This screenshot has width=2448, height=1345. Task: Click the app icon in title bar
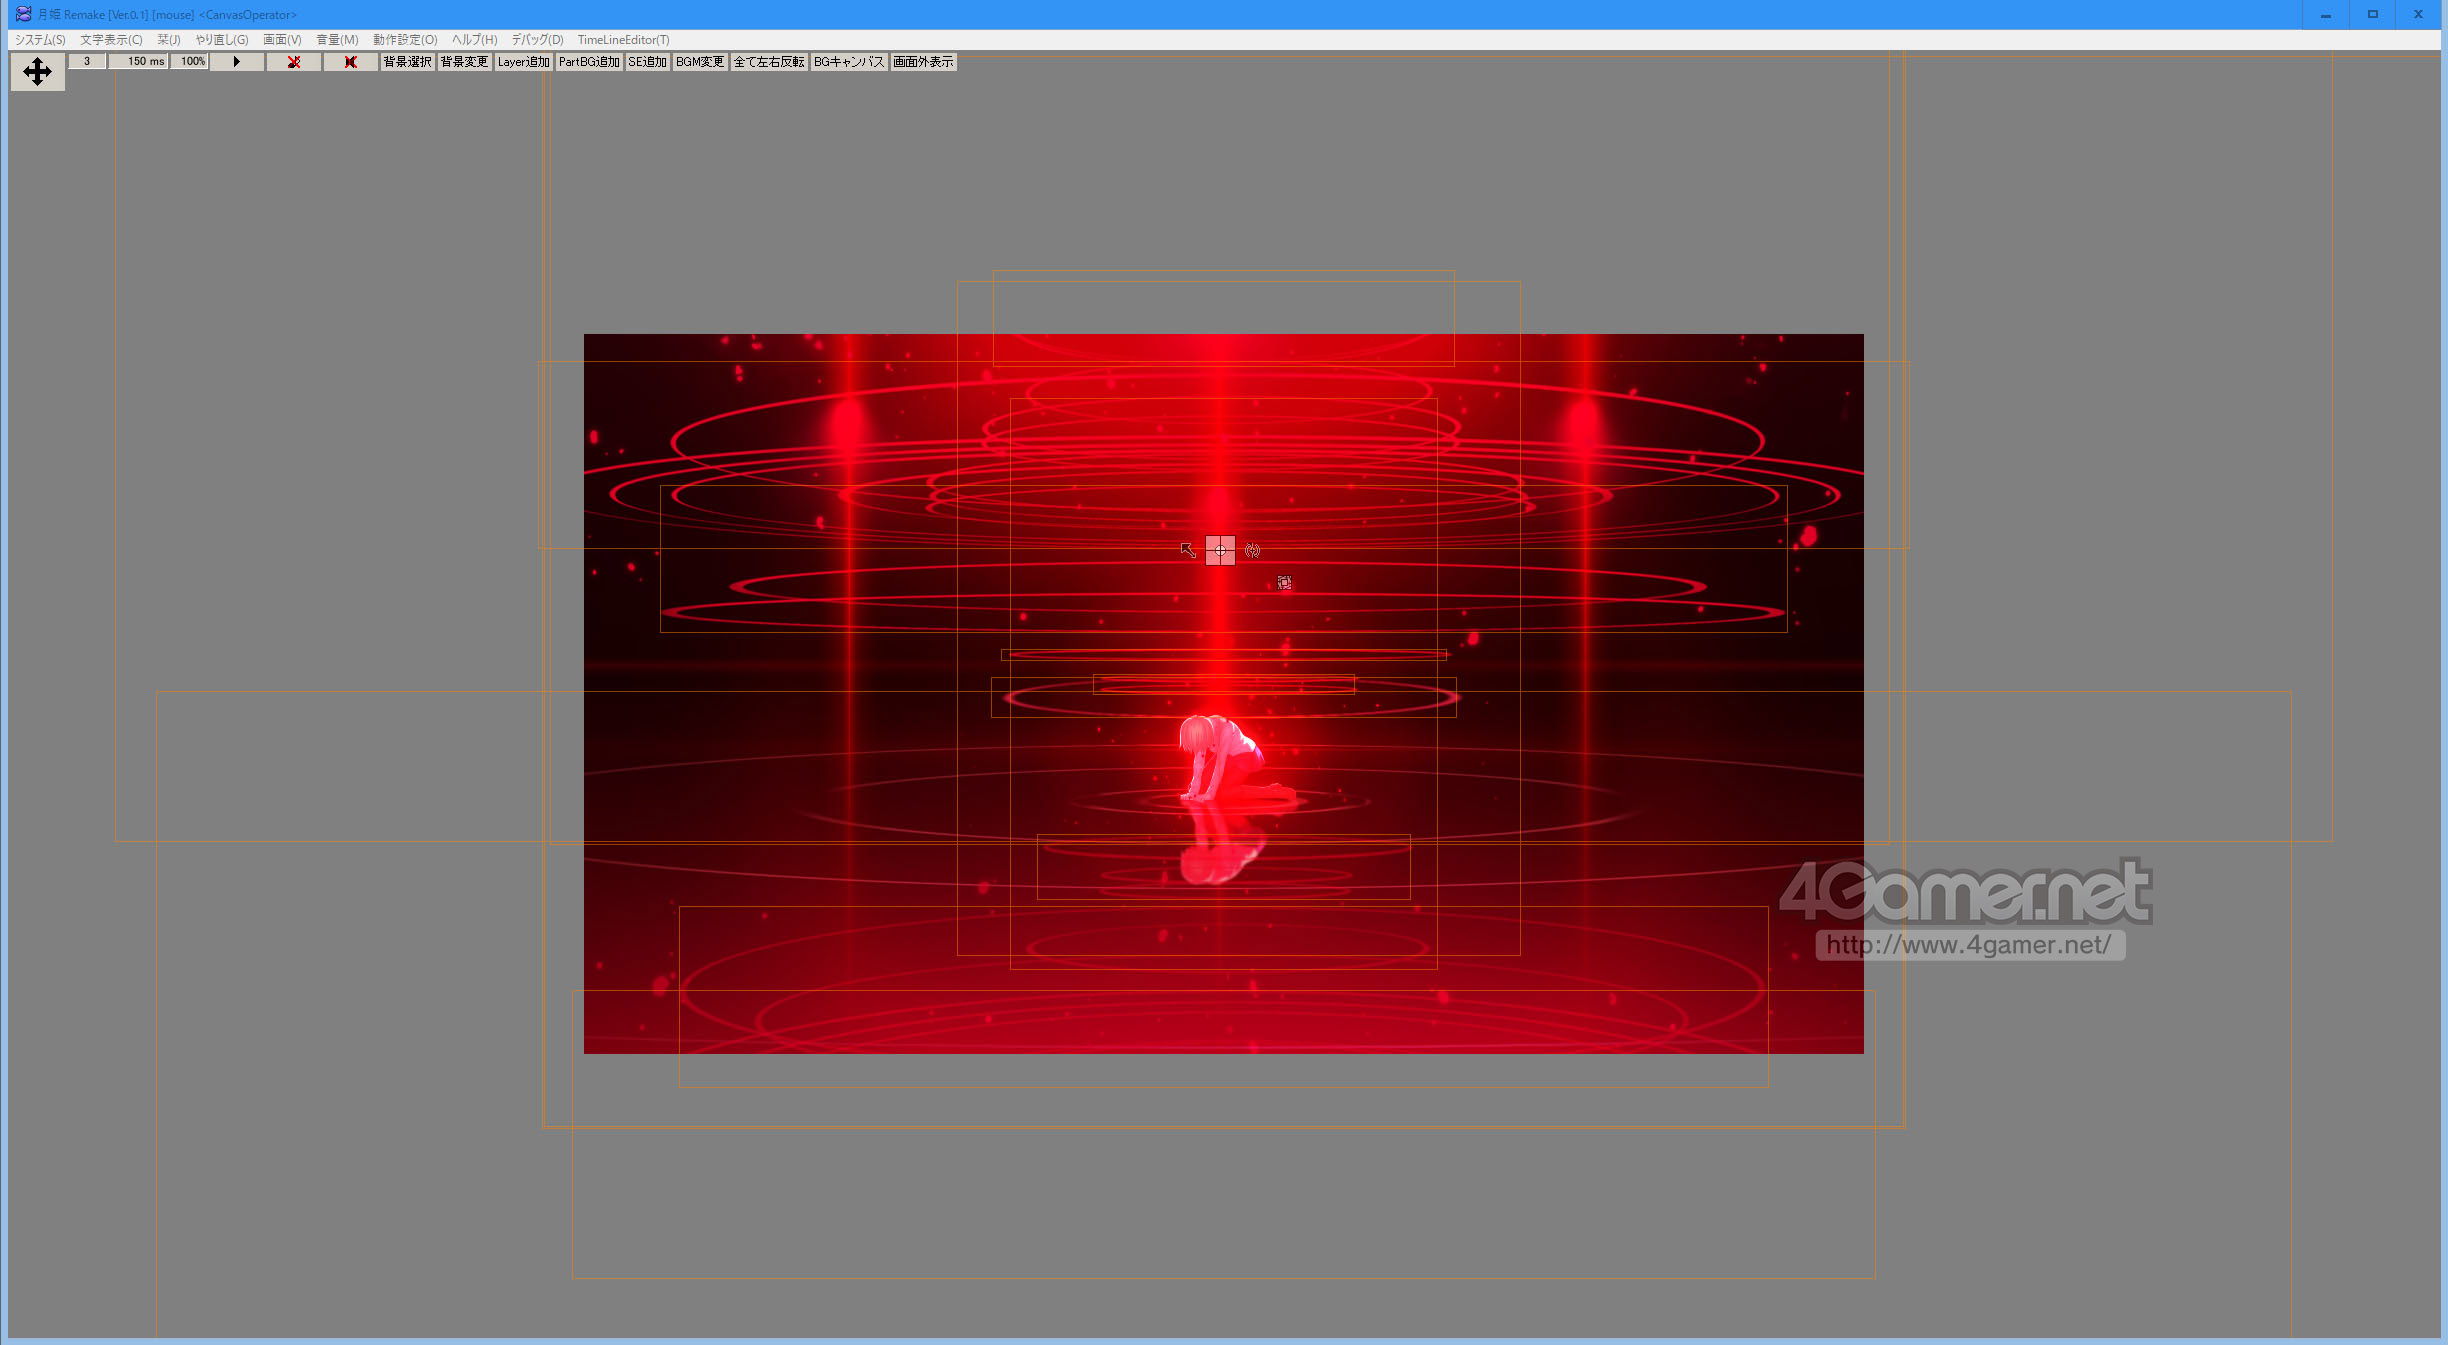click(x=23, y=14)
